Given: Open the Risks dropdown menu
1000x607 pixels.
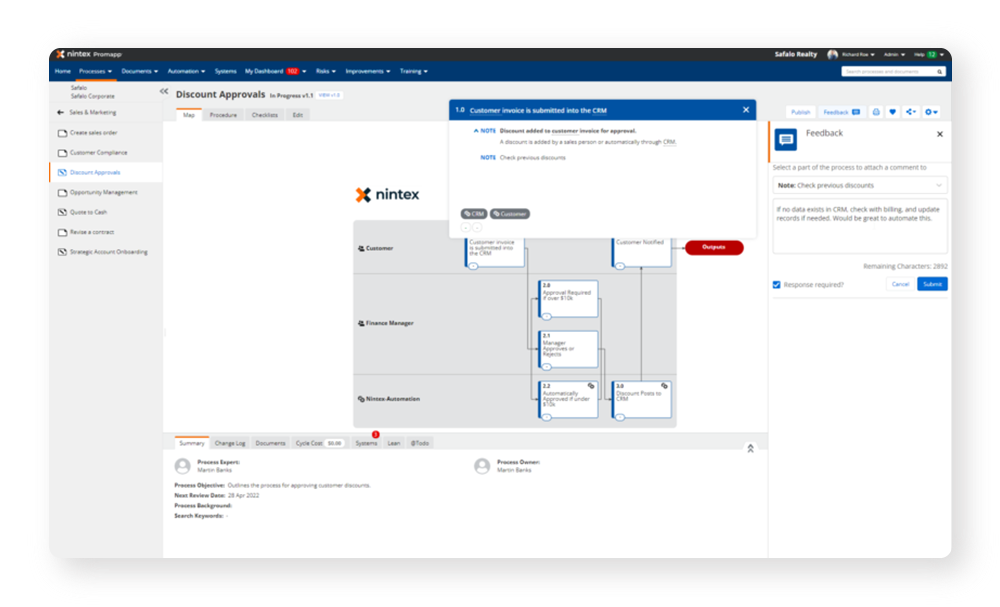Looking at the screenshot, I should click(x=325, y=71).
